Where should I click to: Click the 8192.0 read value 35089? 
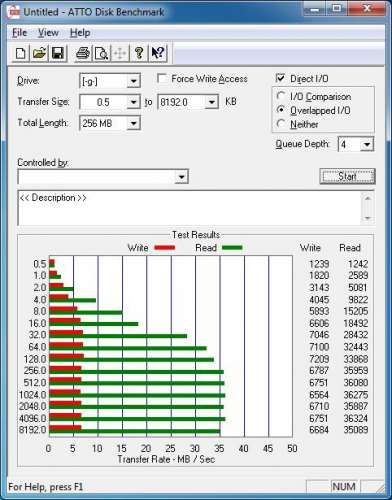pyautogui.click(x=356, y=430)
